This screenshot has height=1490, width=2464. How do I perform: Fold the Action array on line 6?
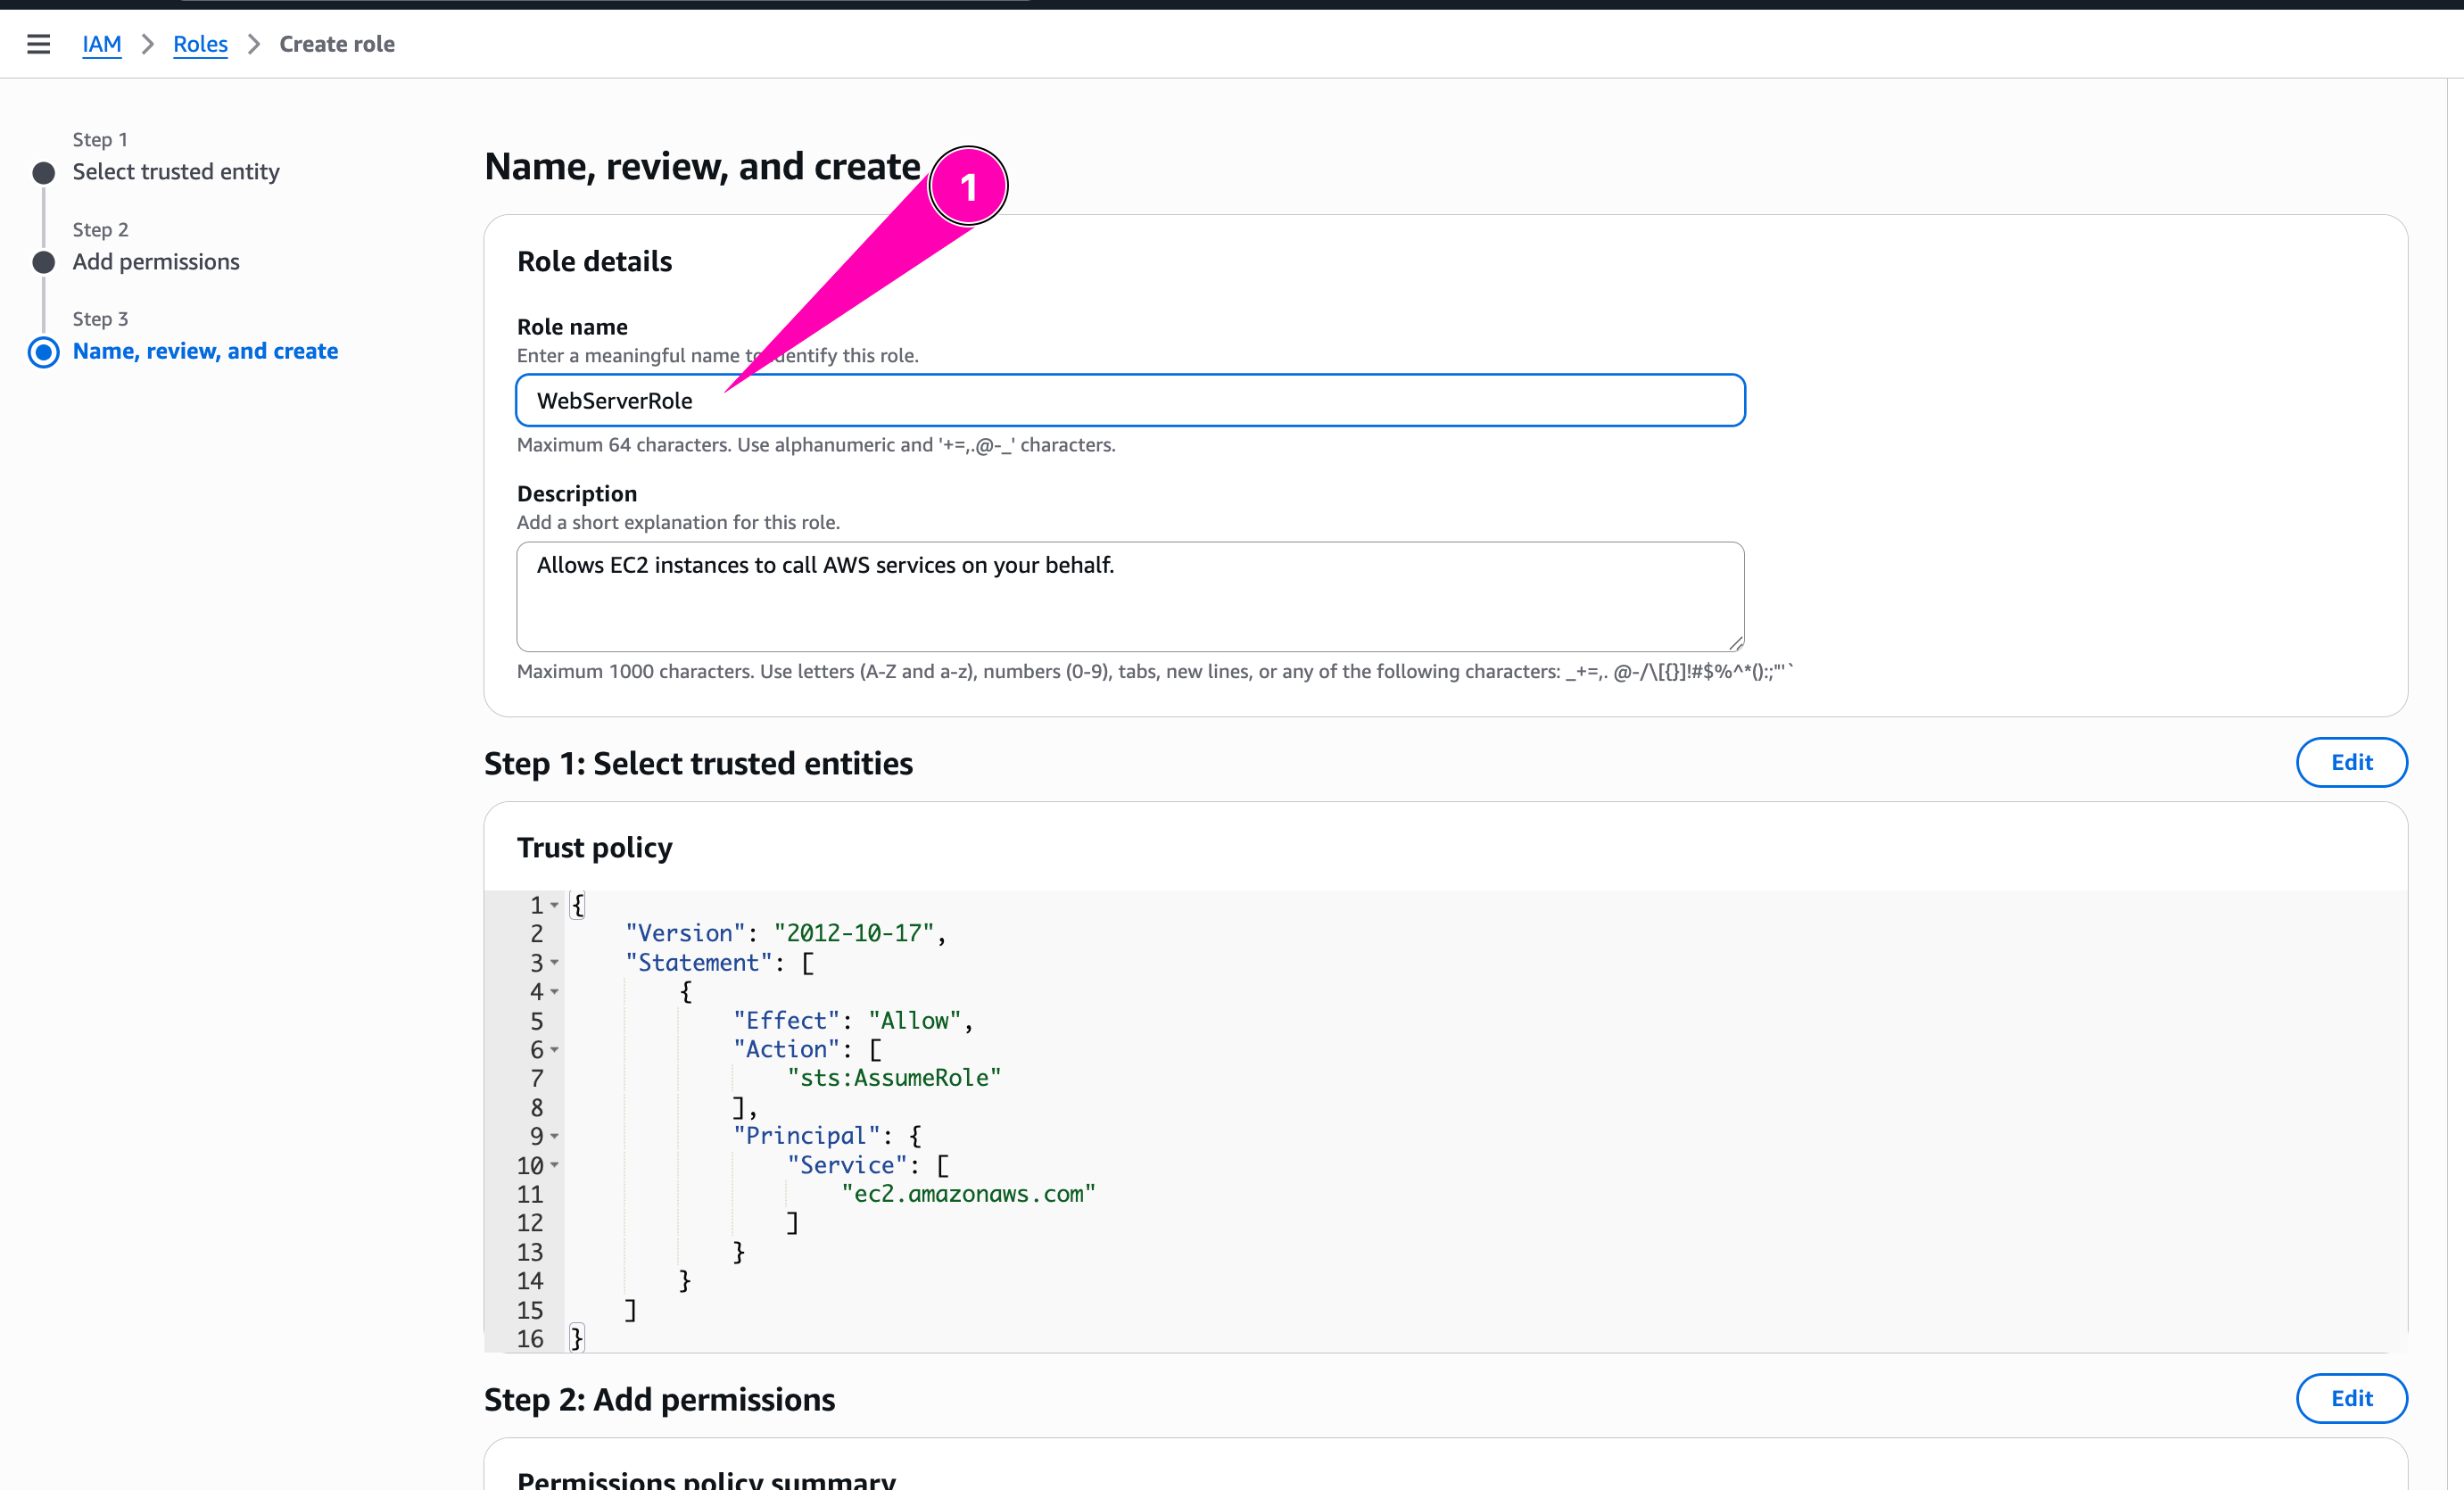(x=555, y=1050)
